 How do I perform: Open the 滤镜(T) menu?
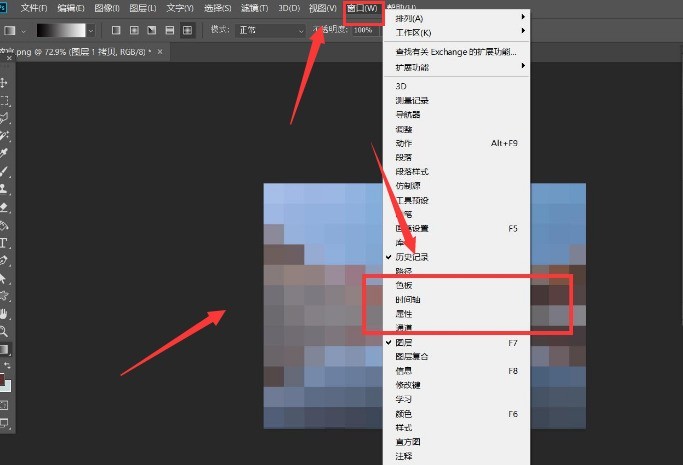coord(255,8)
